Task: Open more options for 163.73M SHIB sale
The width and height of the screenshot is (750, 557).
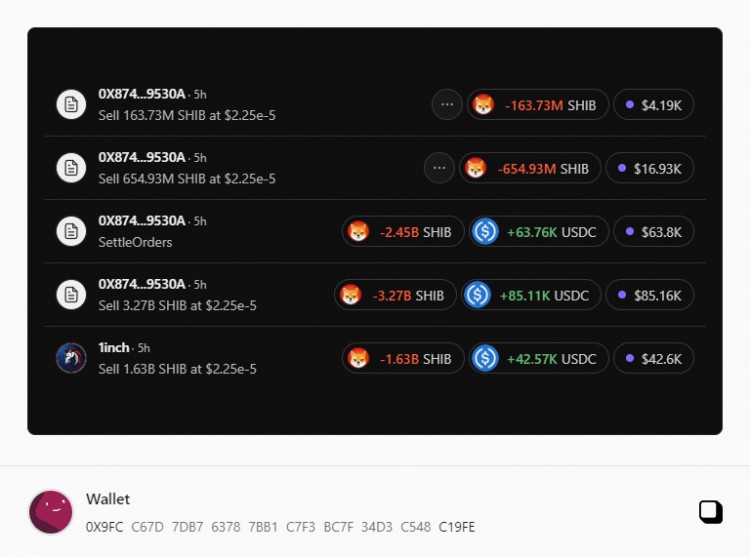Action: [447, 105]
